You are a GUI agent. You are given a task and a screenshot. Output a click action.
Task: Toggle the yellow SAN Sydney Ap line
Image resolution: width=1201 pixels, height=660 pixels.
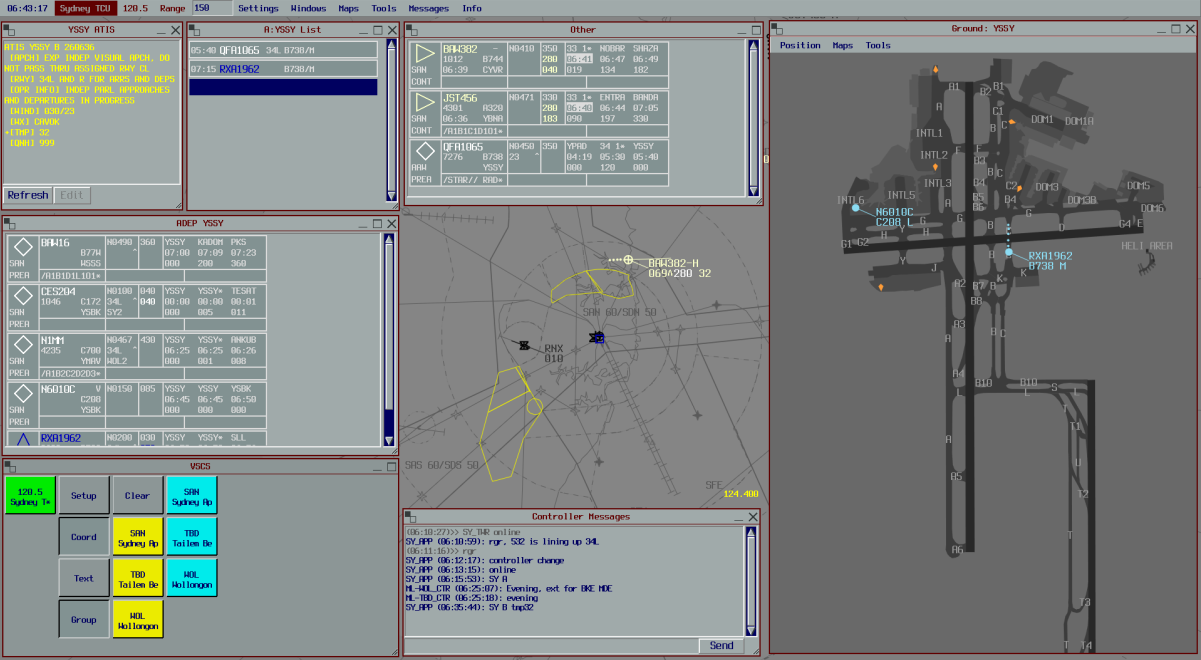[138, 537]
